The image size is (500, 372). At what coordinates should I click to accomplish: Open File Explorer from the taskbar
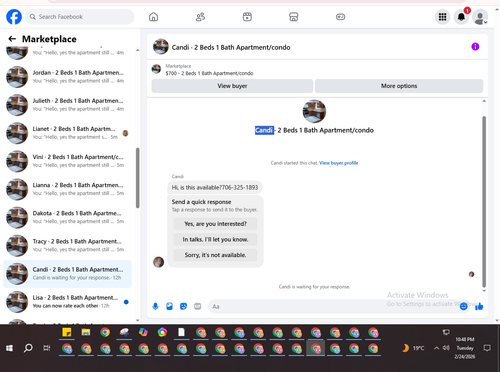point(86,332)
